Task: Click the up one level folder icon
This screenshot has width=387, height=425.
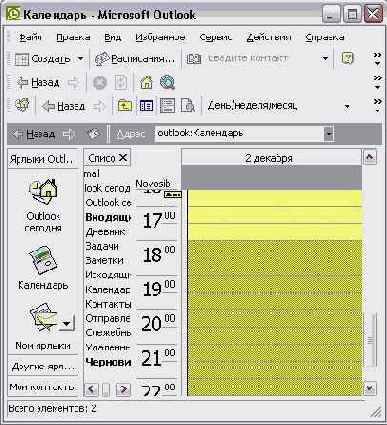Action: (x=125, y=106)
